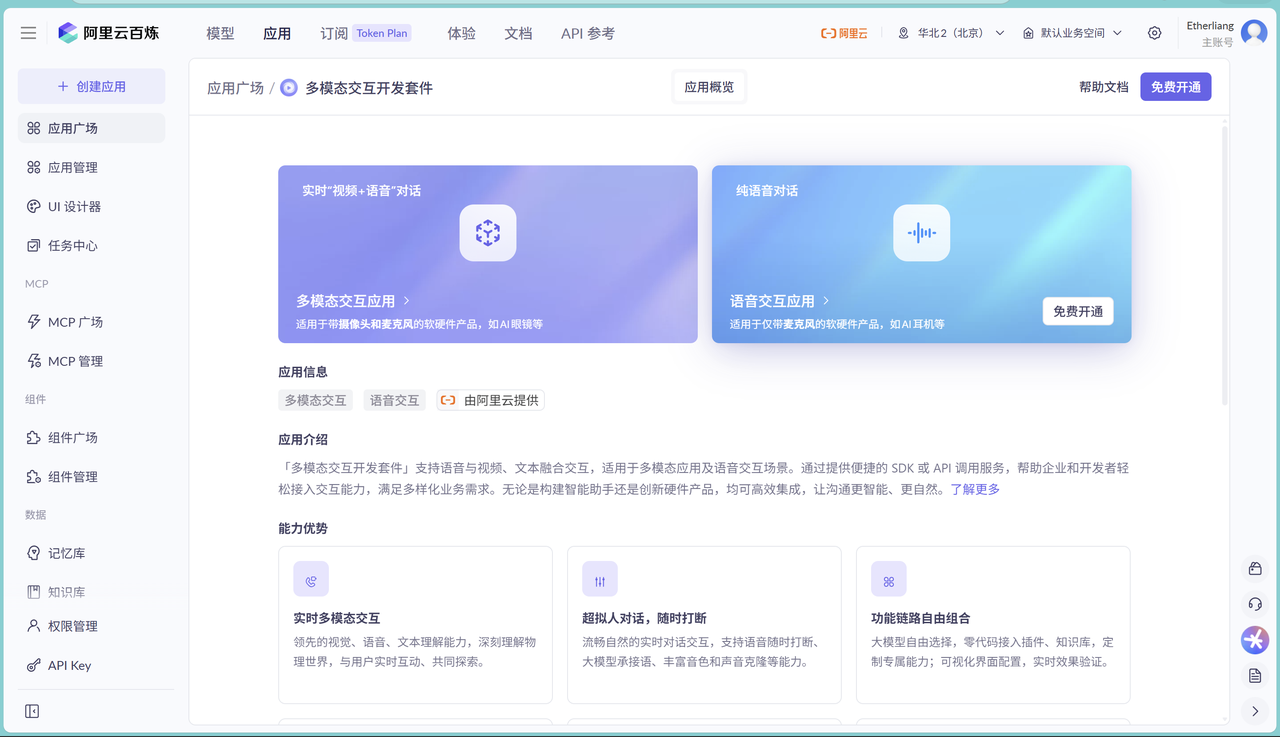Click the 创建应用 button
Screen dimensions: 1280x737
(x=91, y=87)
